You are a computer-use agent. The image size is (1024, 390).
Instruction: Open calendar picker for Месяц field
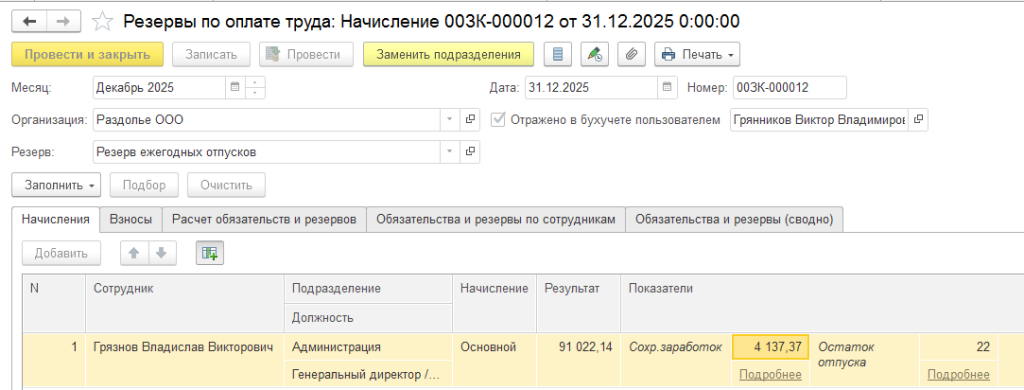point(235,87)
